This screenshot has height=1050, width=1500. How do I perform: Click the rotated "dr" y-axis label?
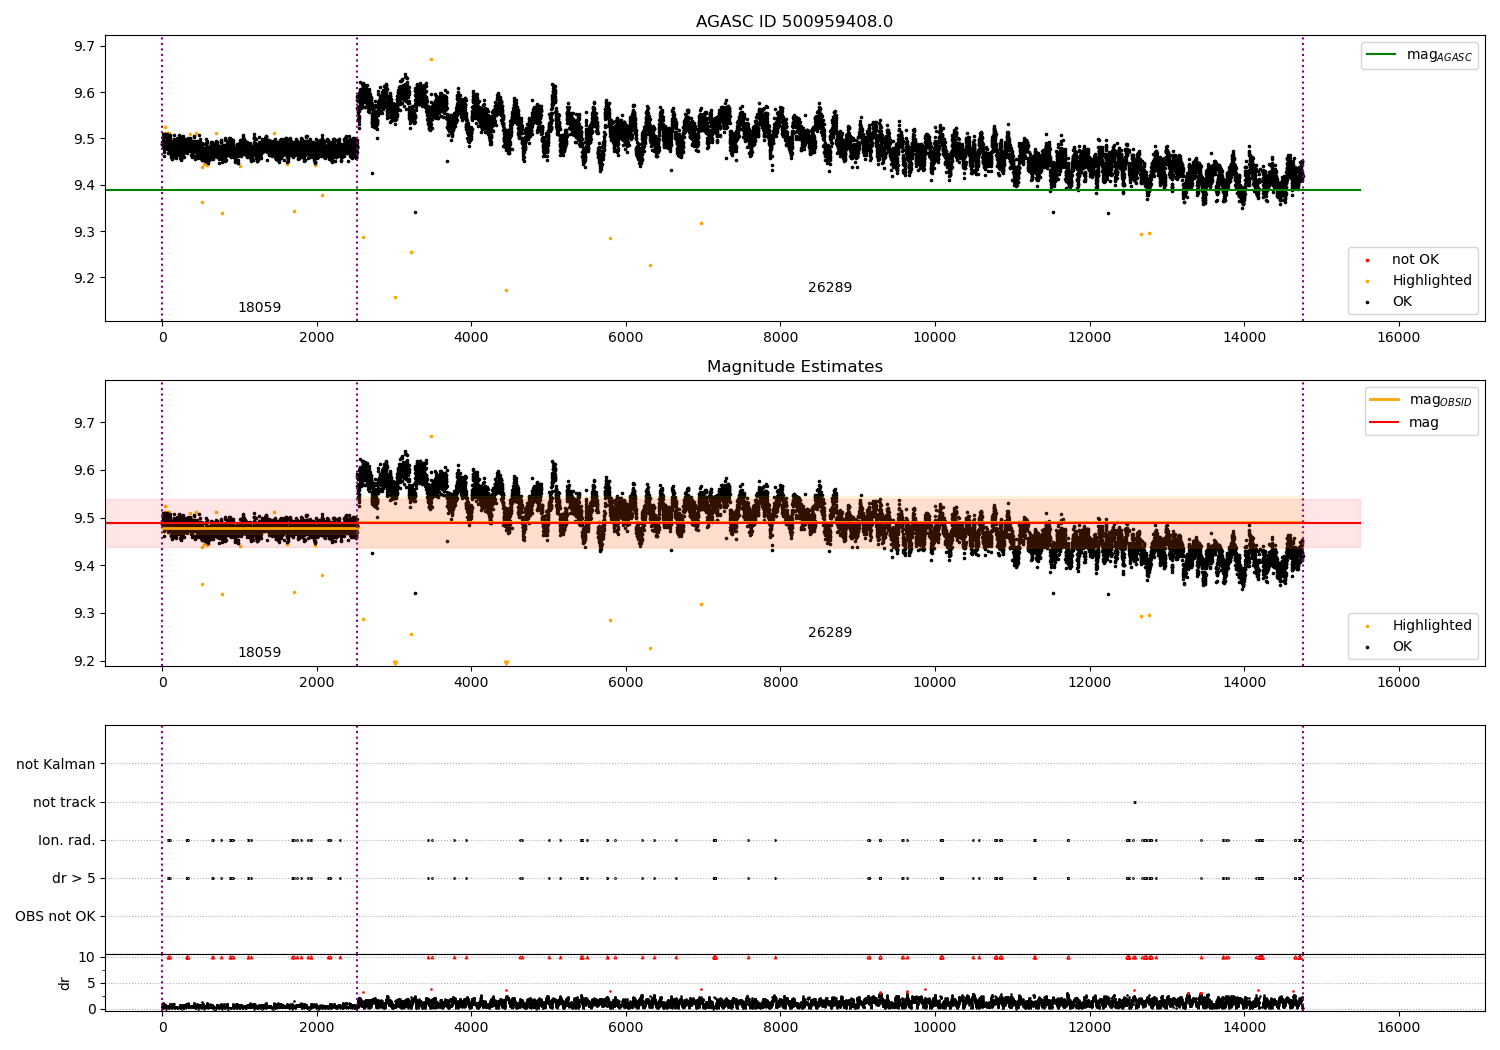65,983
